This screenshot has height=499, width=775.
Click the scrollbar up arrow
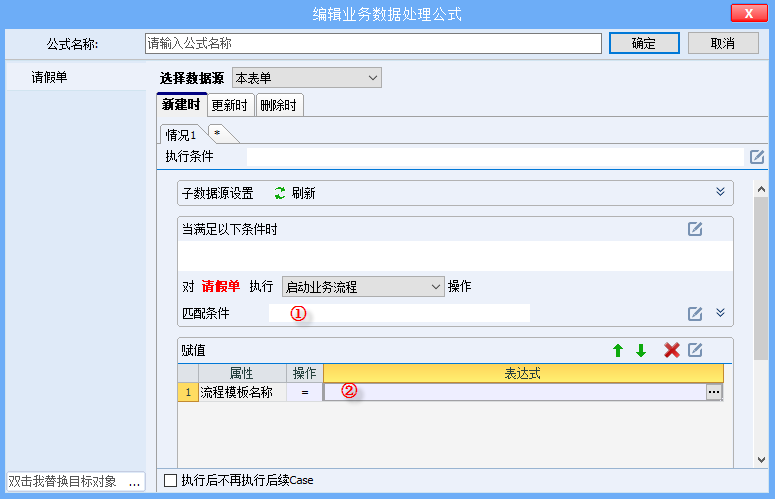[761, 190]
